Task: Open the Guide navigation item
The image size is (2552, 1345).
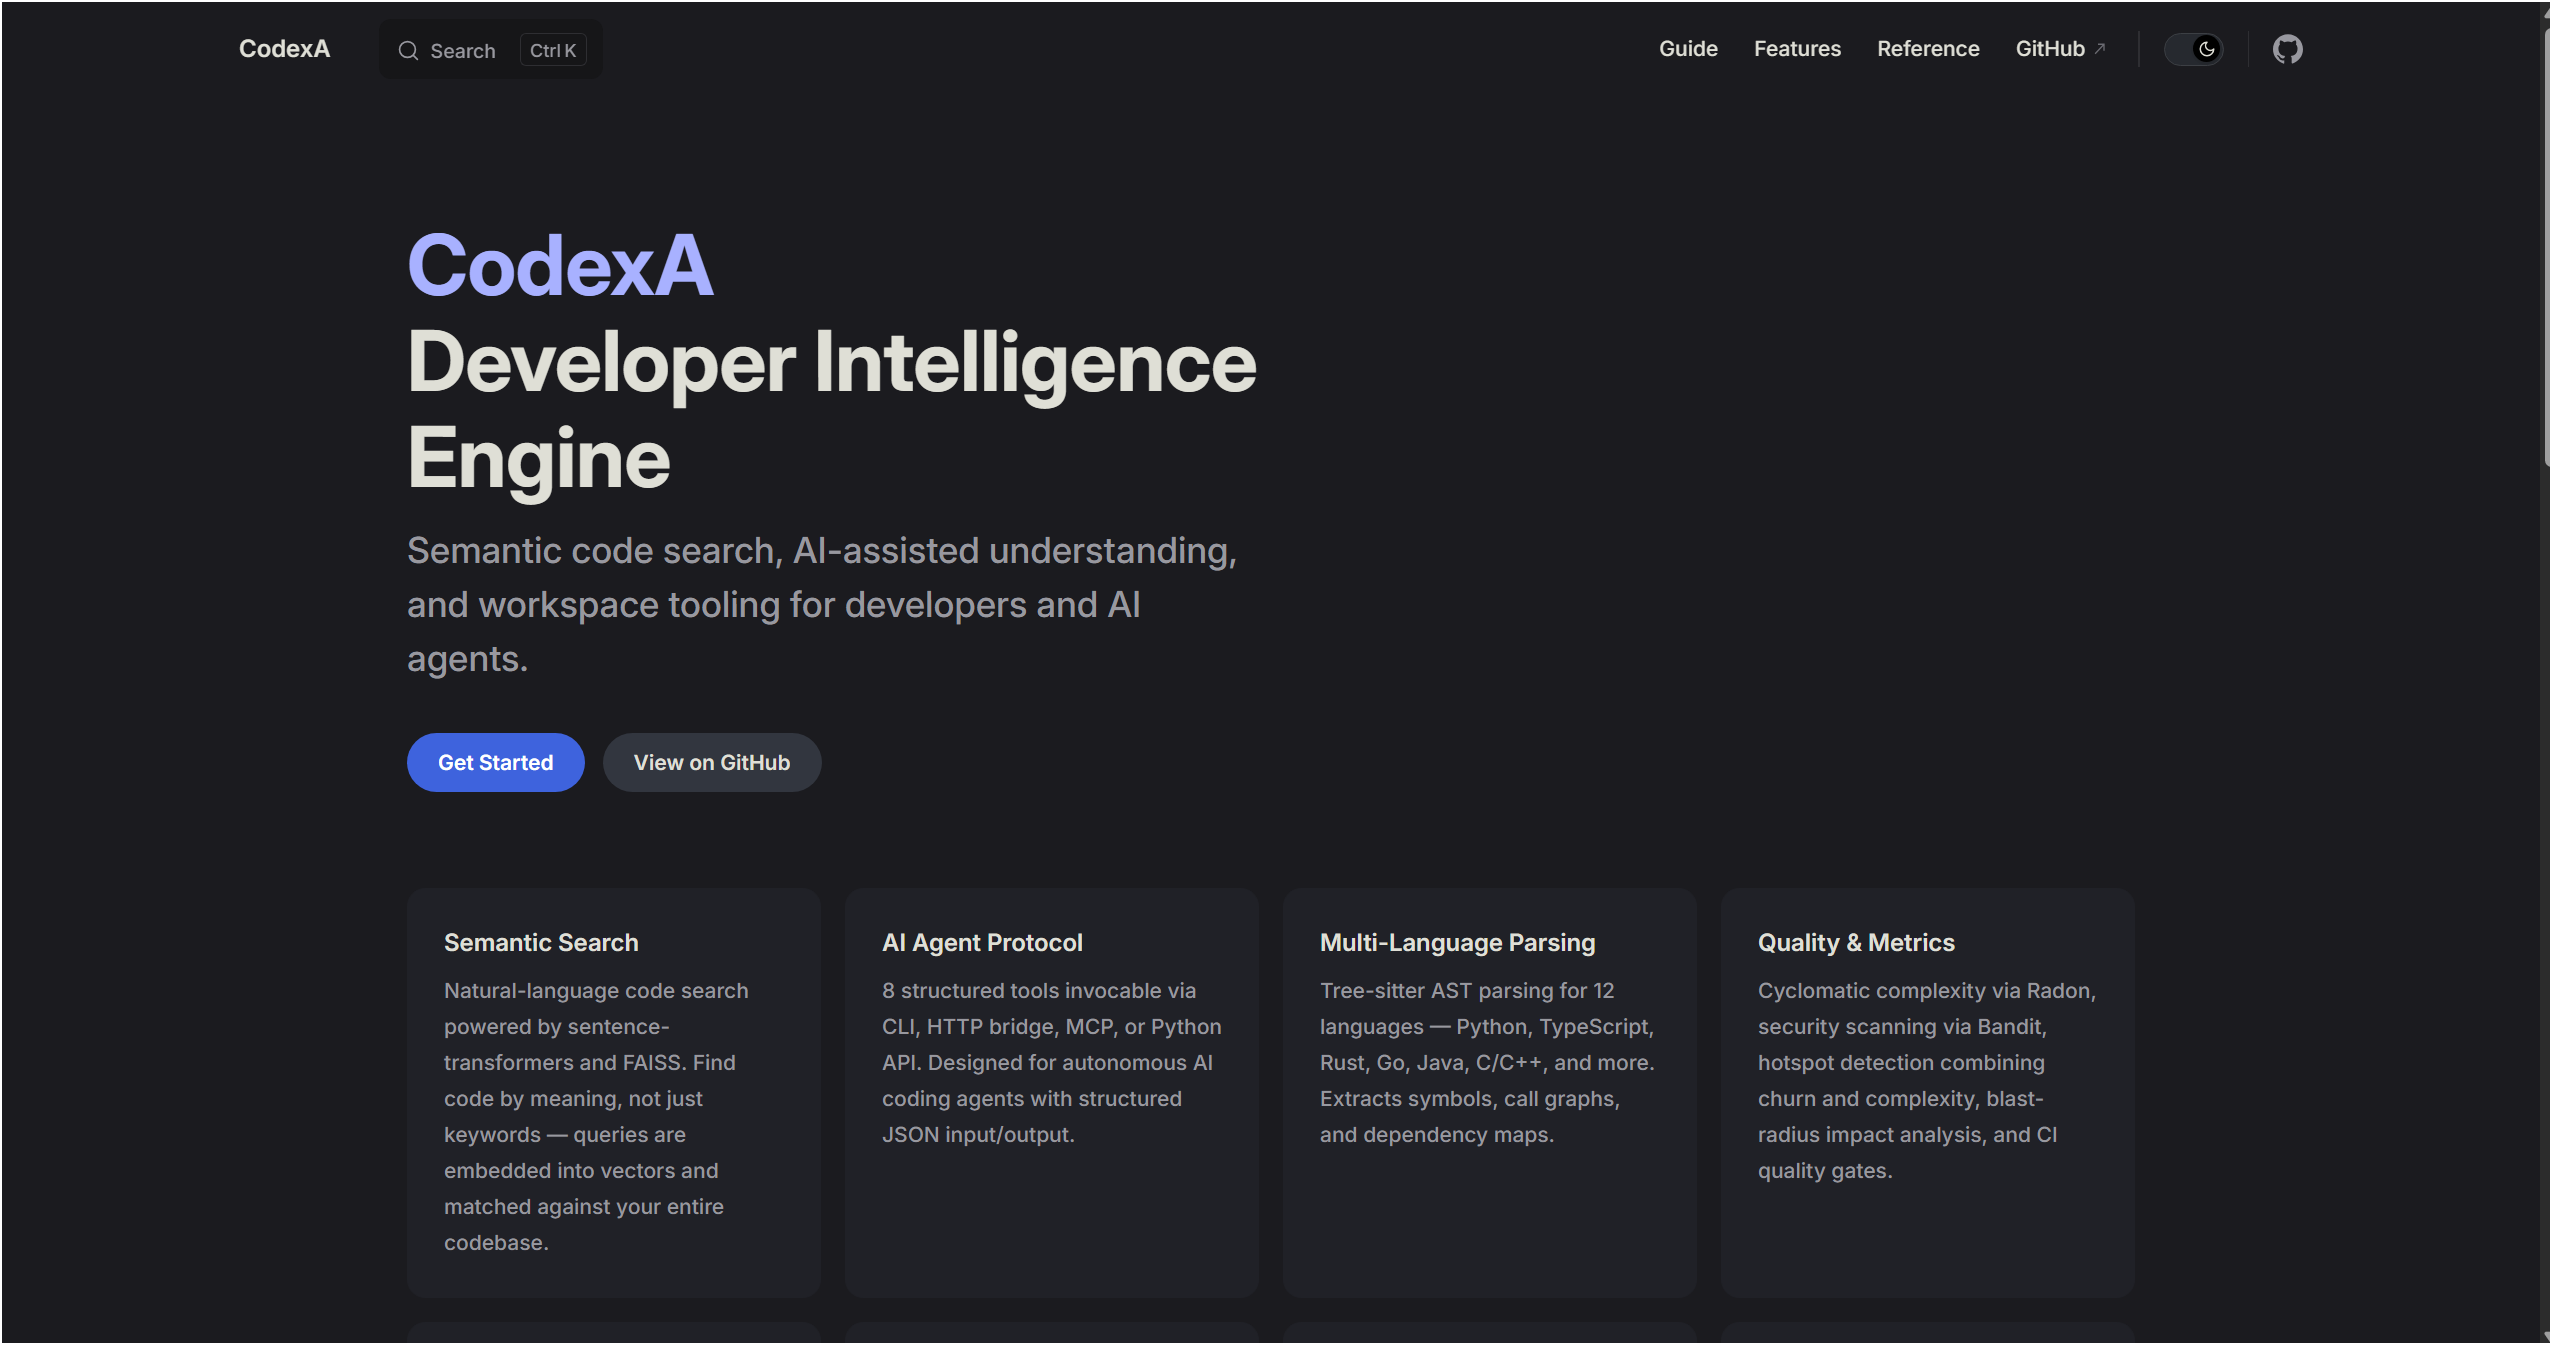Action: (x=1687, y=48)
